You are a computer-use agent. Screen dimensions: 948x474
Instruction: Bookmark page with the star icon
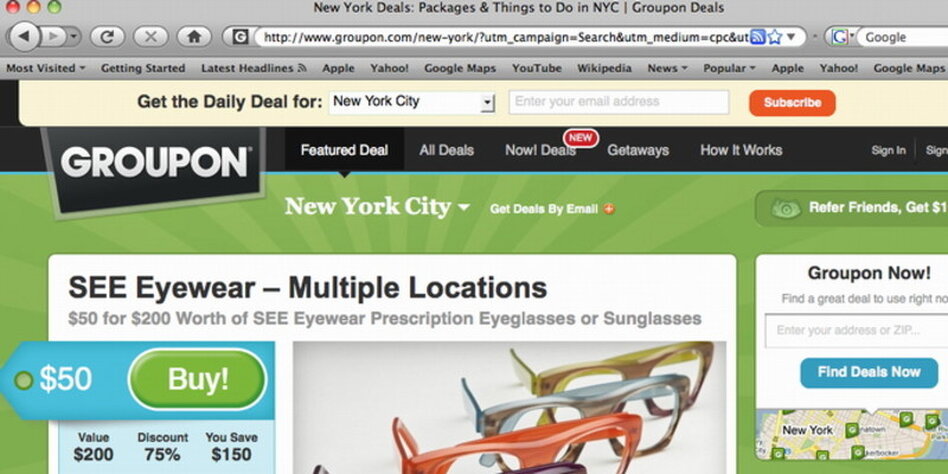click(x=774, y=37)
